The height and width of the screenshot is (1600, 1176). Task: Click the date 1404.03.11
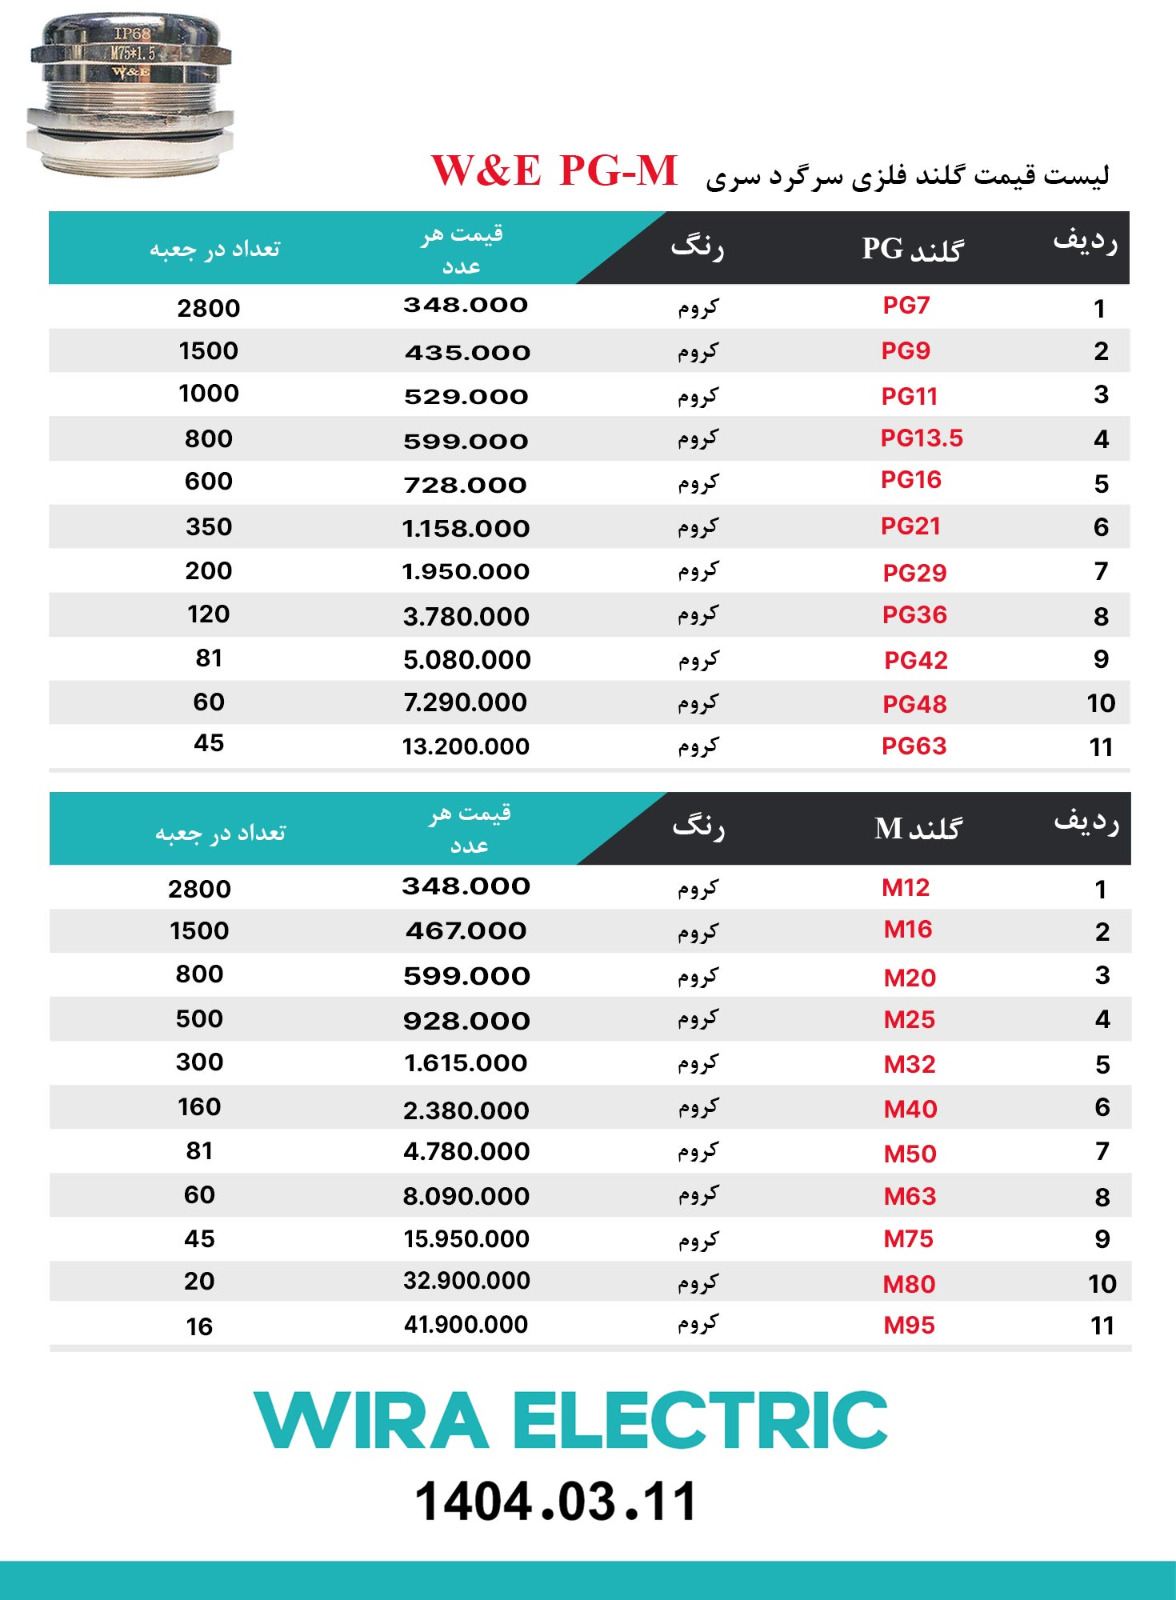tap(556, 1502)
